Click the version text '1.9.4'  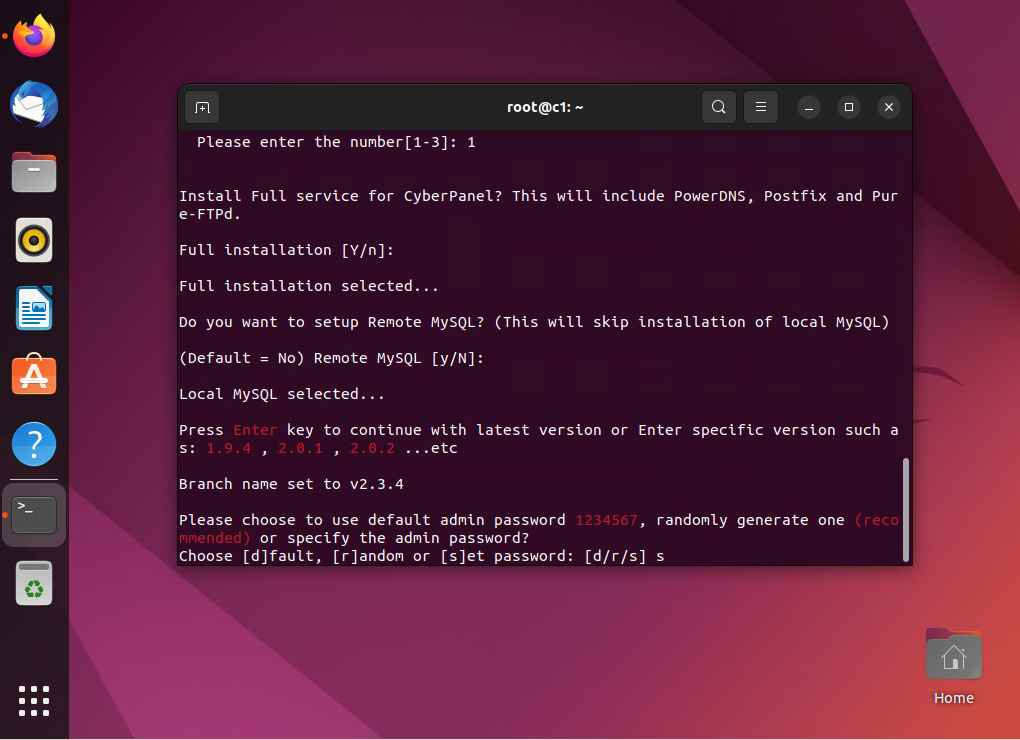(228, 448)
